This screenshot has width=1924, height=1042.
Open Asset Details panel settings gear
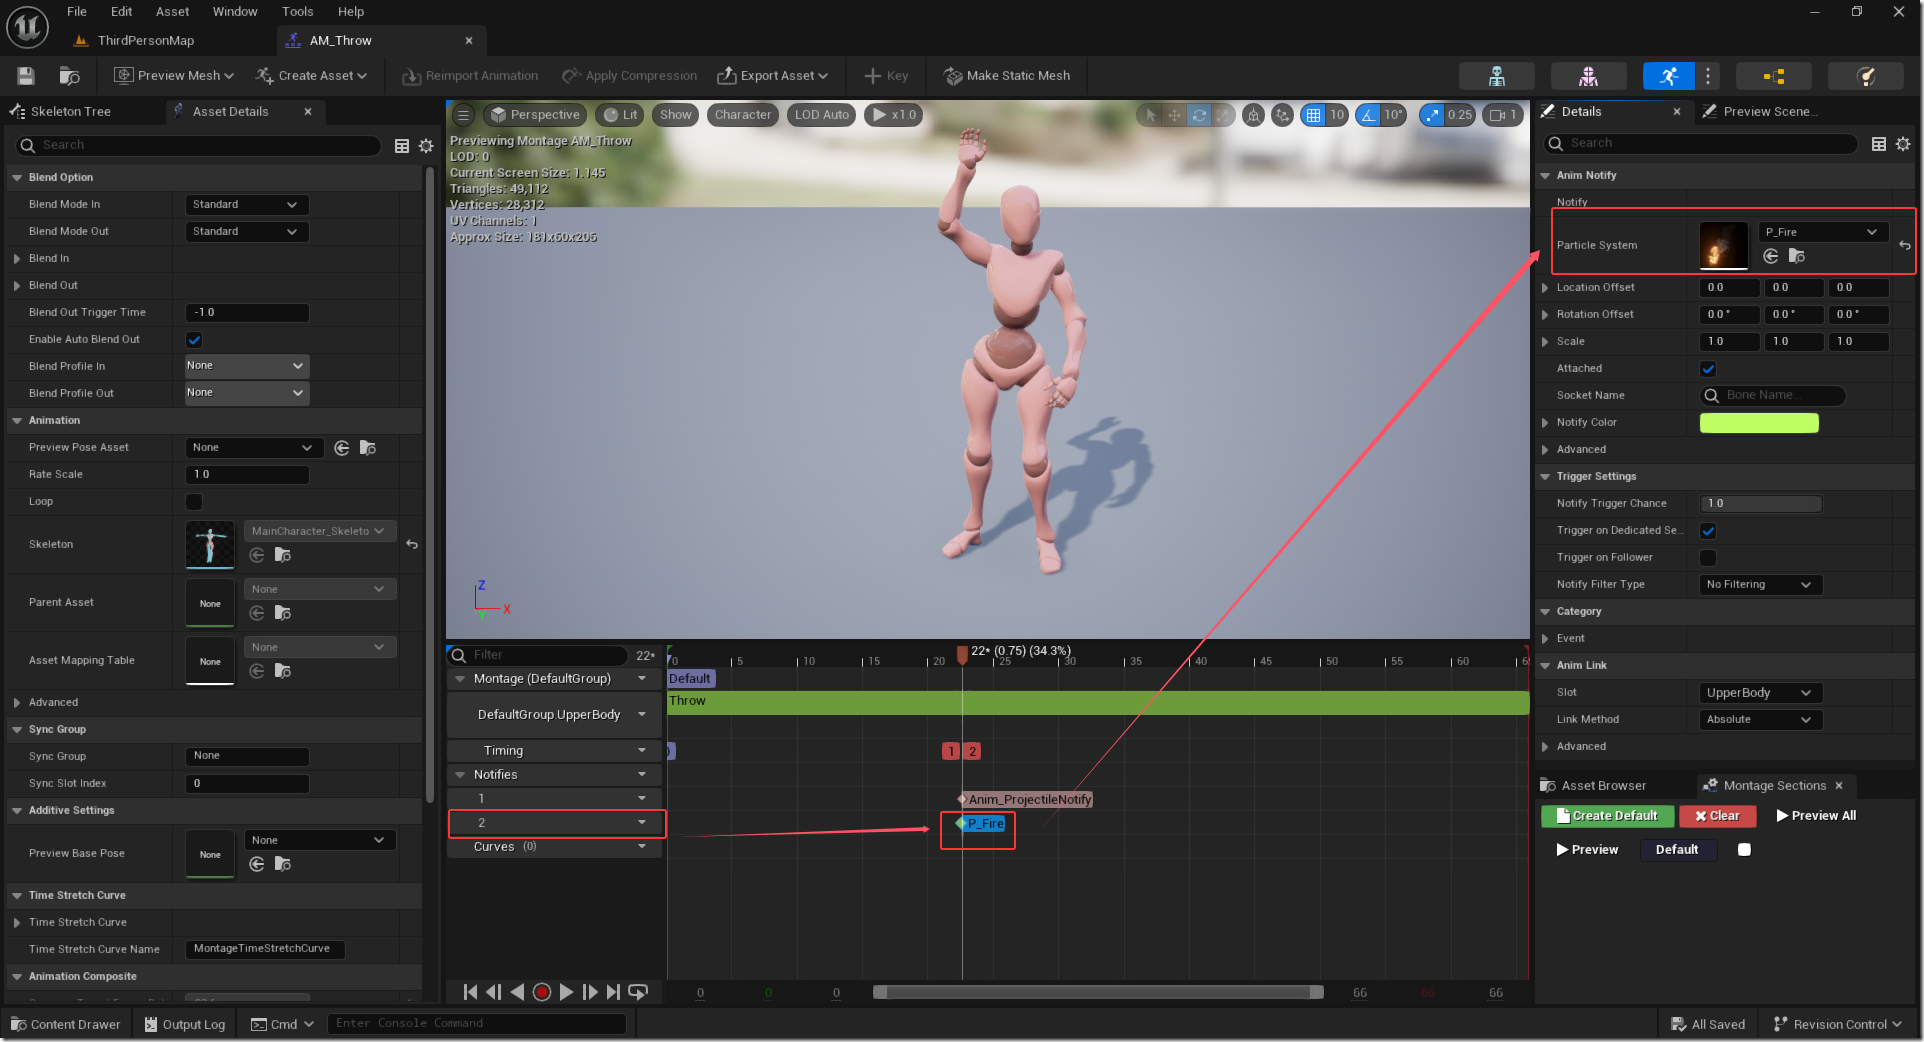tap(426, 146)
